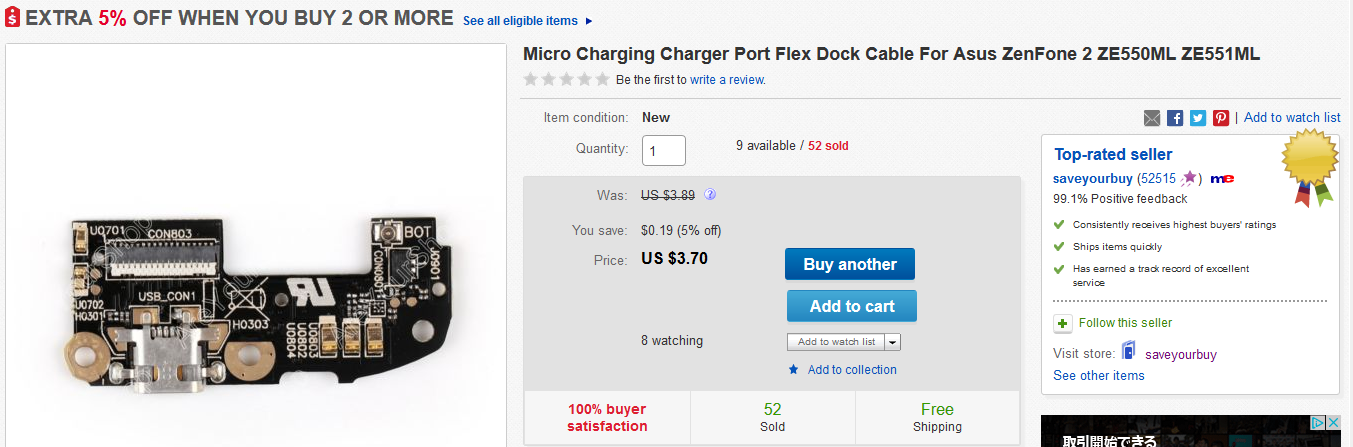Share this item on Facebook
1353x447 pixels.
pos(1175,118)
